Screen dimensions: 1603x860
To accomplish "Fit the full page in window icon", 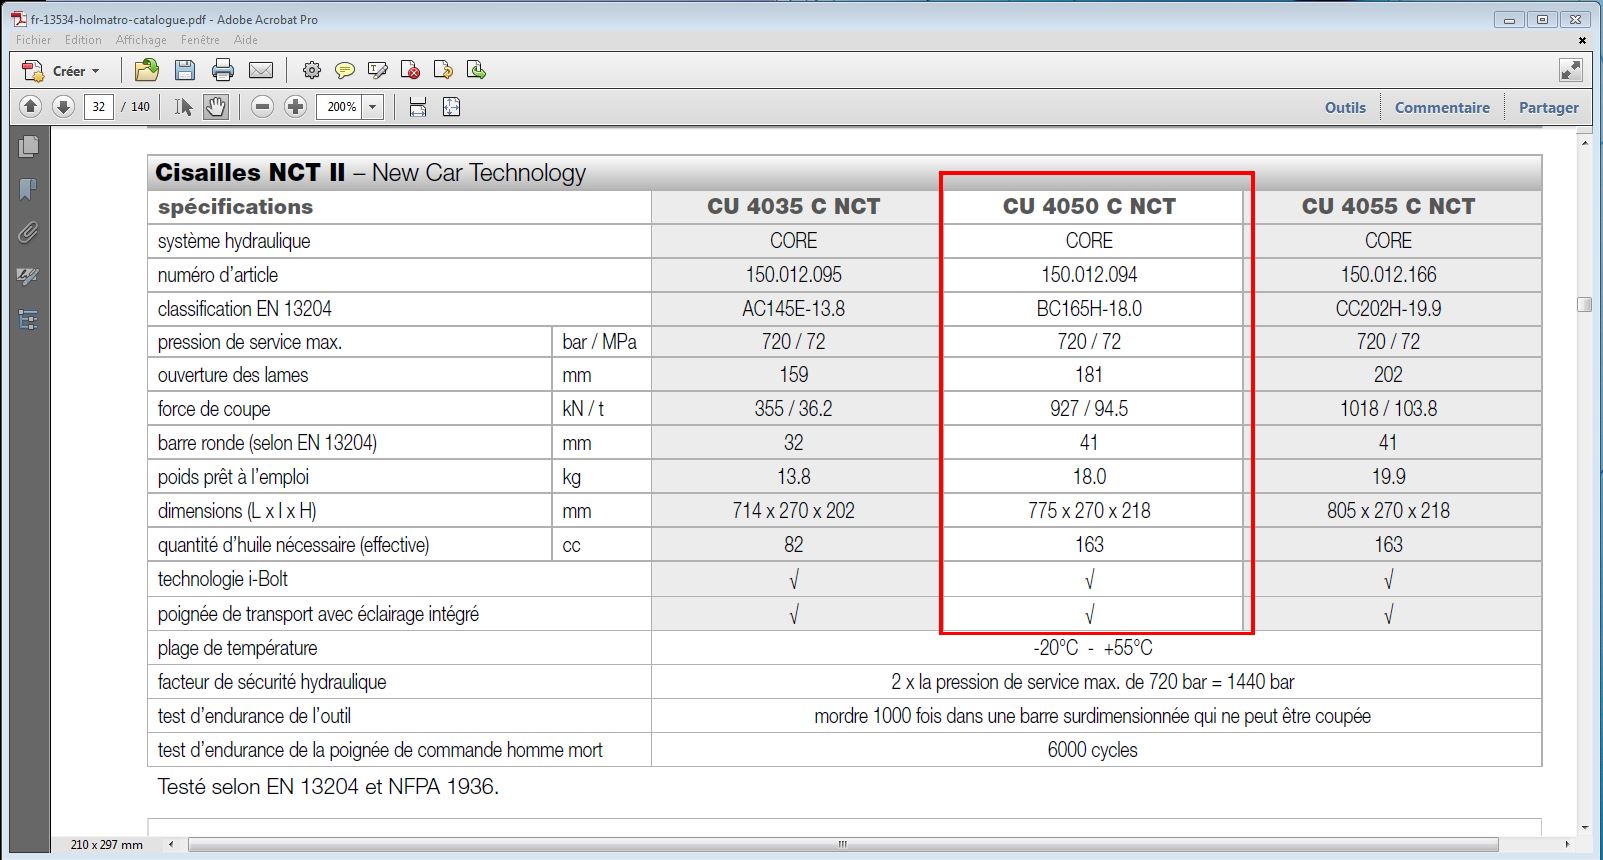I will click(451, 106).
